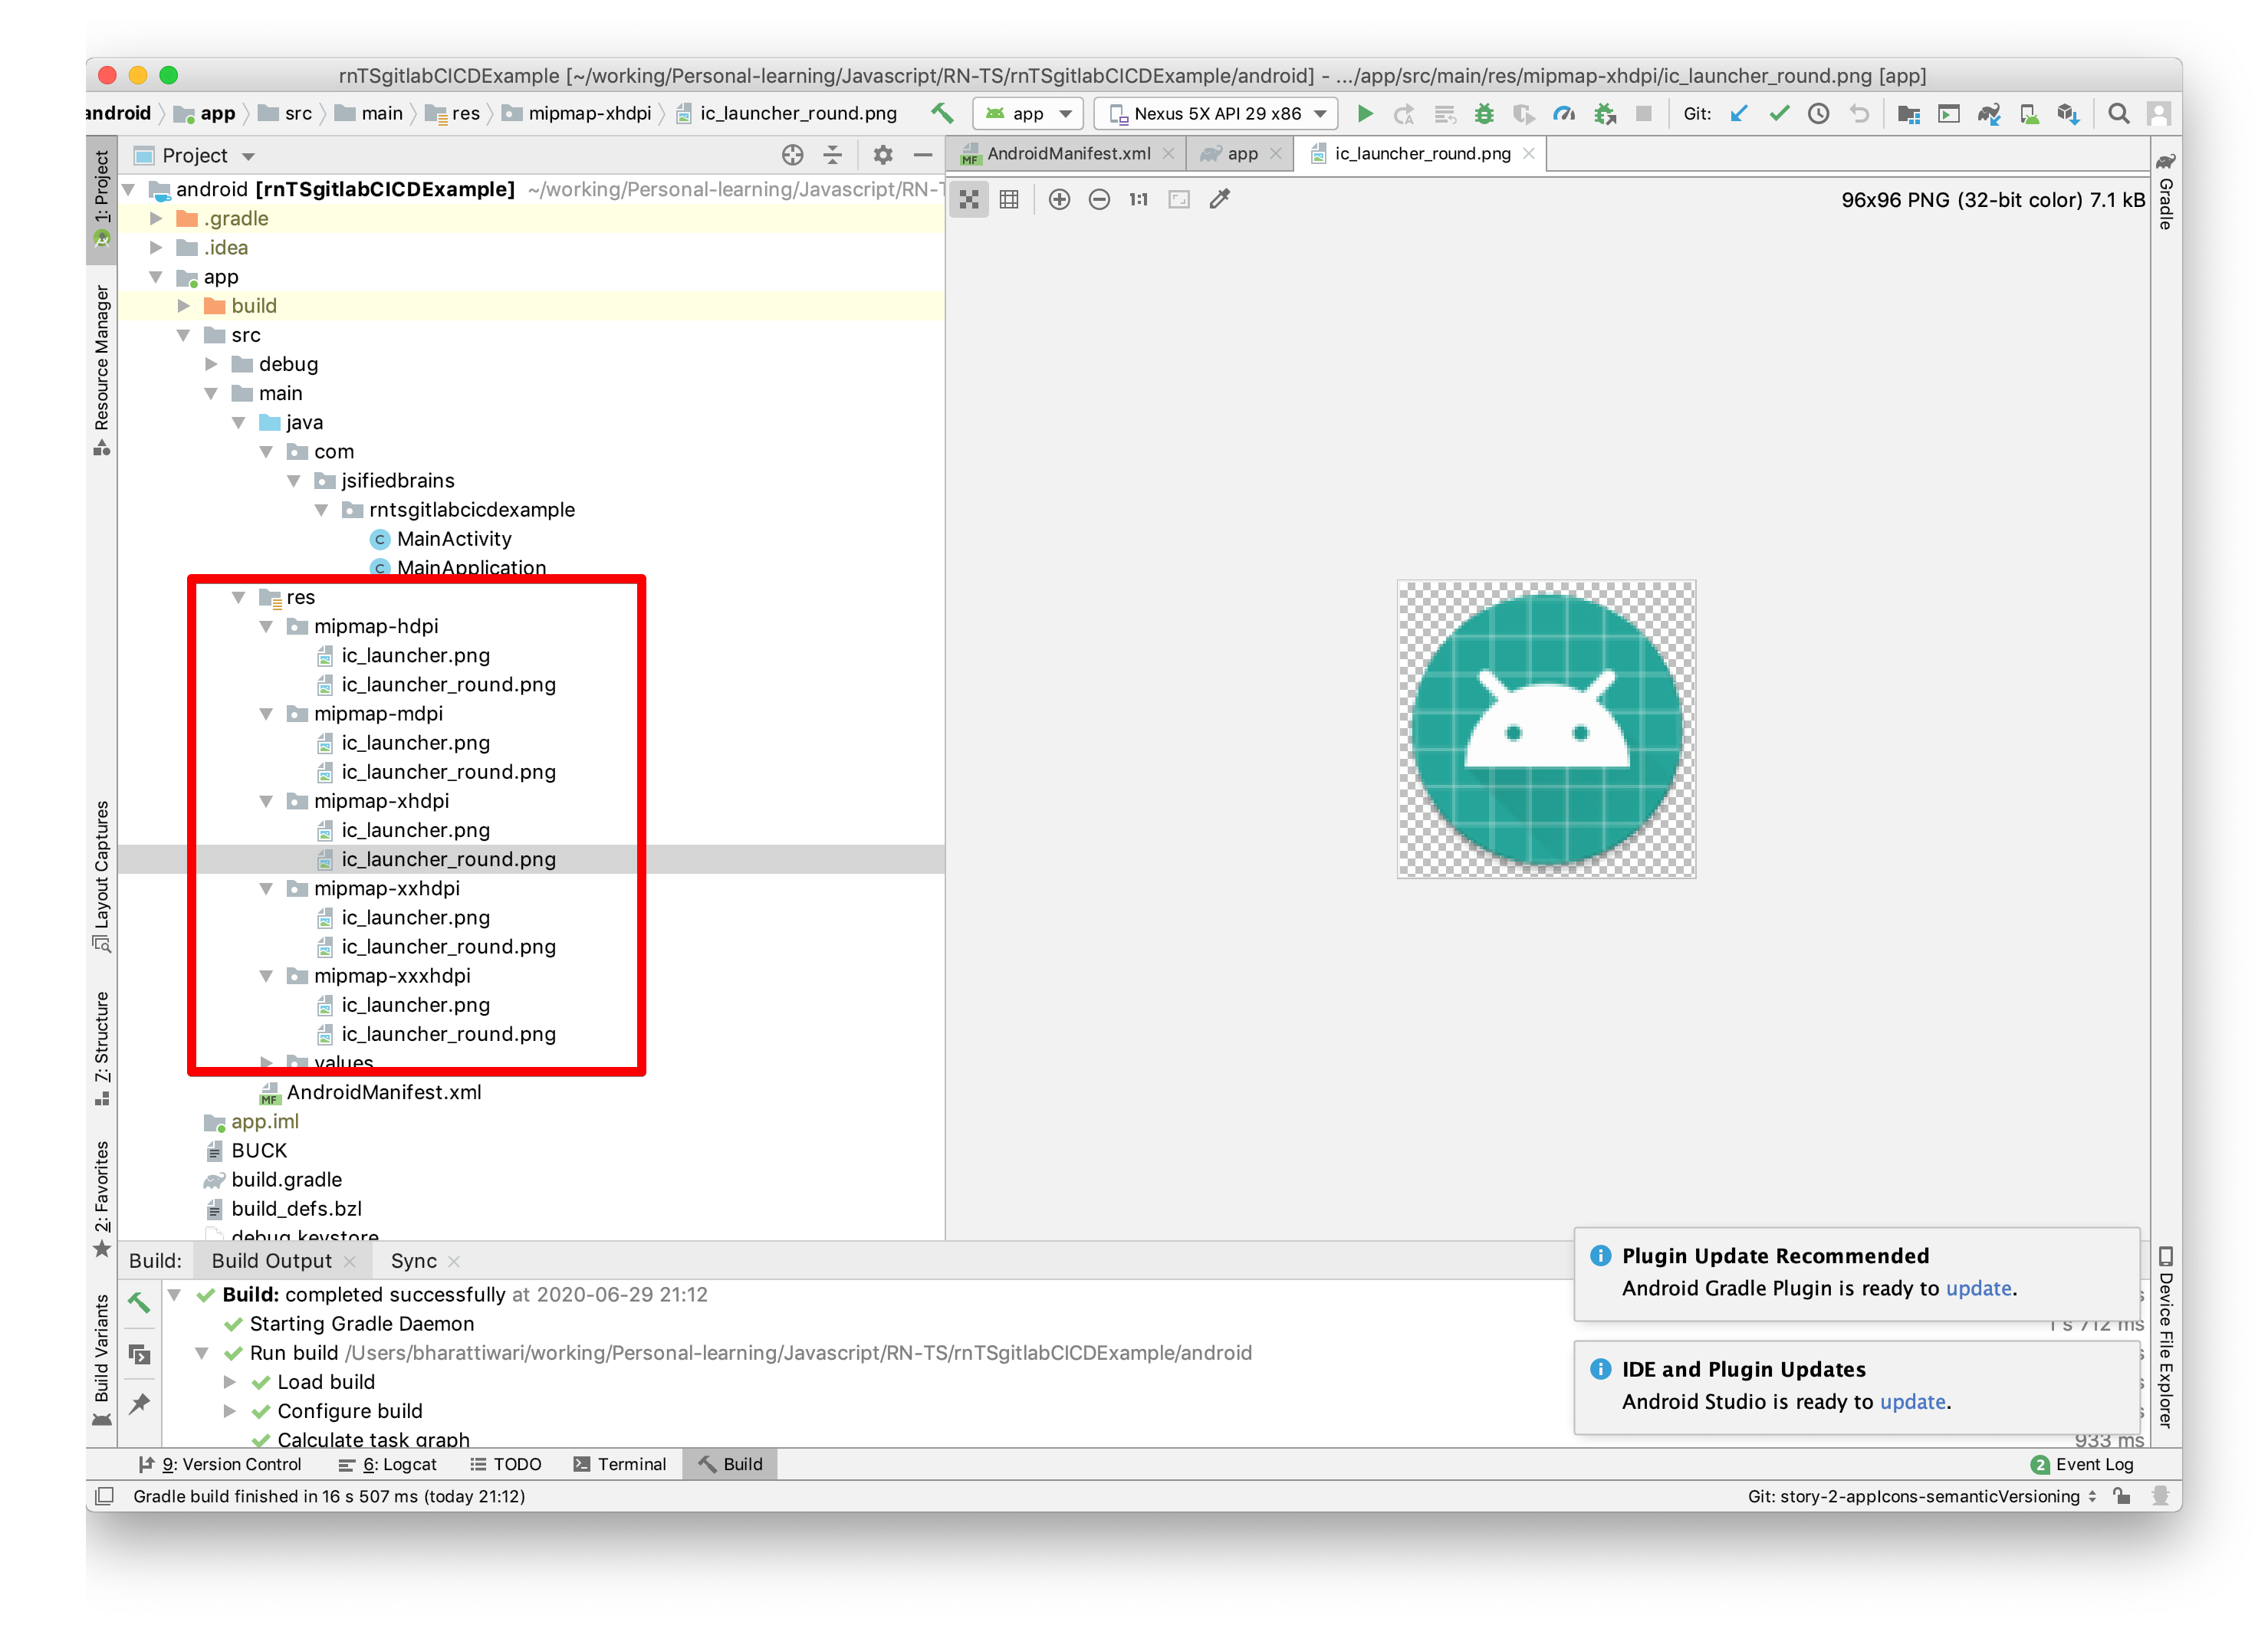
Task: Click locate file crosshair in Project panel
Action: (792, 155)
